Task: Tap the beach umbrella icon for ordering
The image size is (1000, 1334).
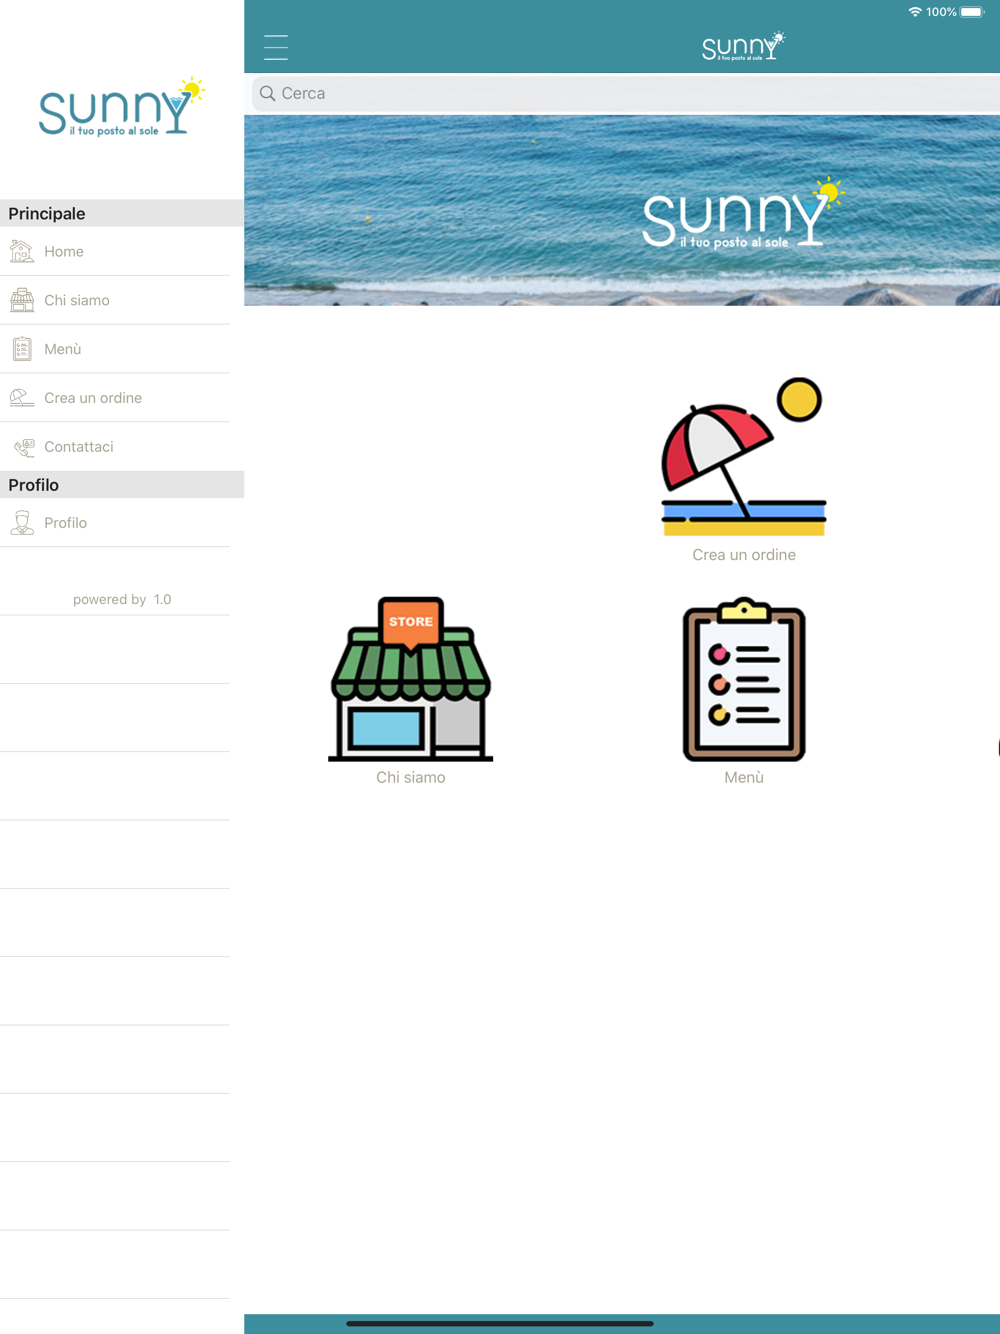Action: click(743, 457)
